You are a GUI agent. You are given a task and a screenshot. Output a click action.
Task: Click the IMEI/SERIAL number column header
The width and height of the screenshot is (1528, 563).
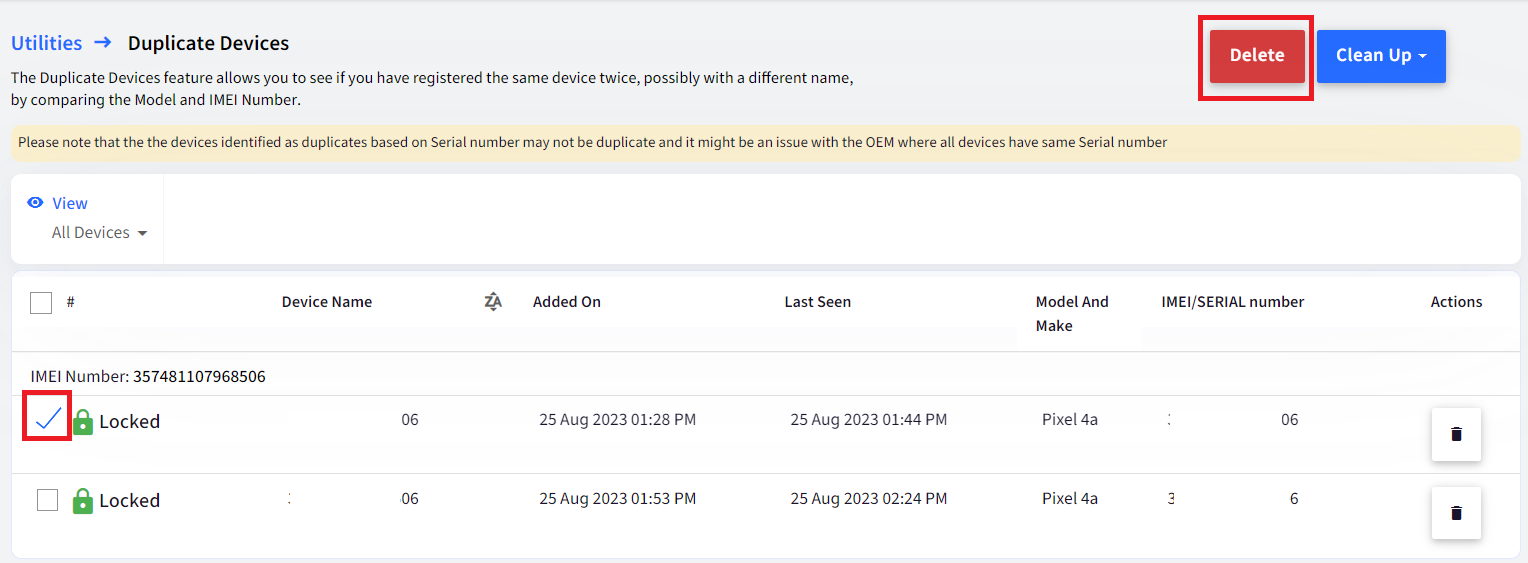(x=1233, y=302)
